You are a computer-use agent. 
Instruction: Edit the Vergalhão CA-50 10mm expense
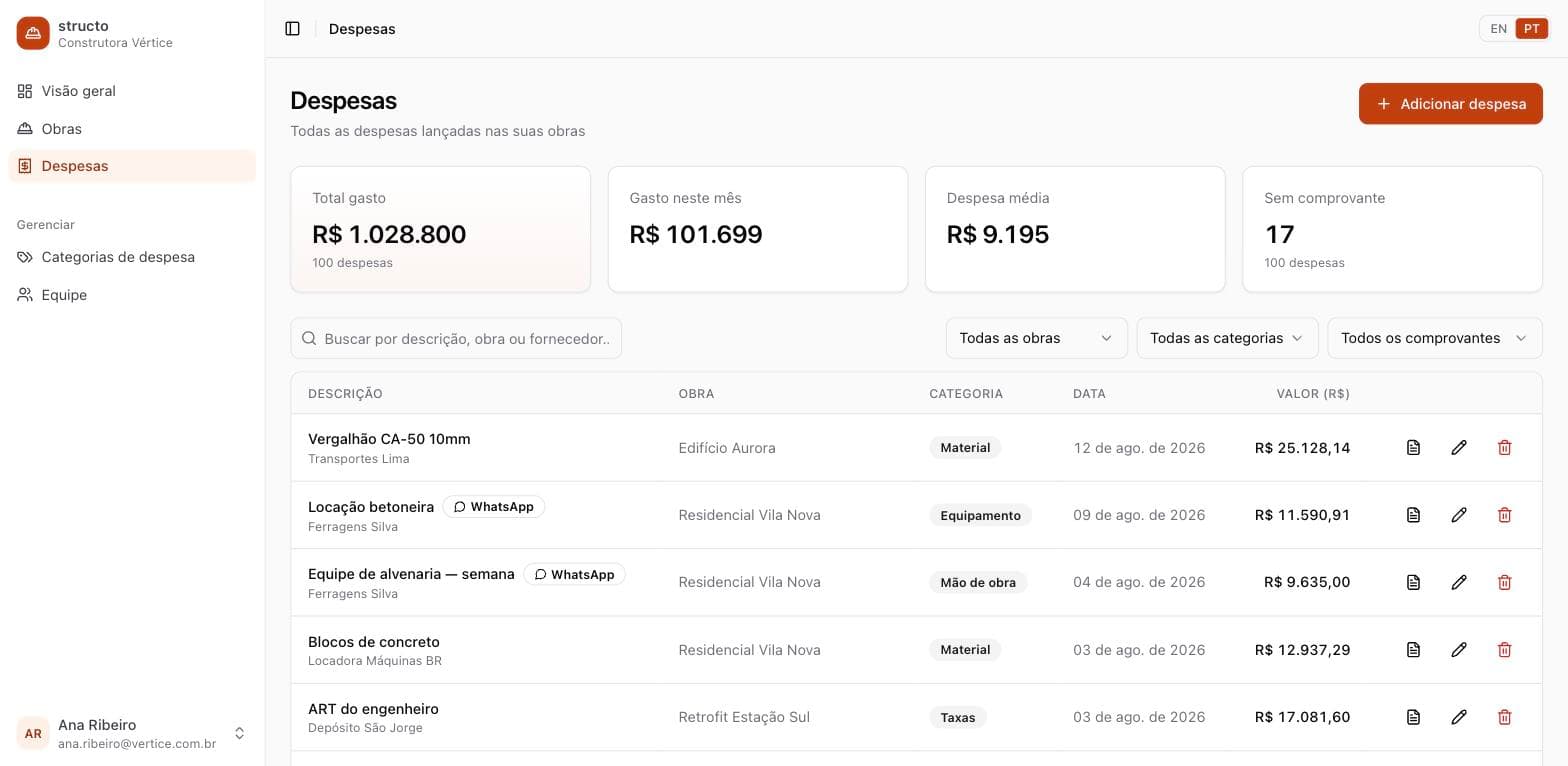pos(1459,448)
